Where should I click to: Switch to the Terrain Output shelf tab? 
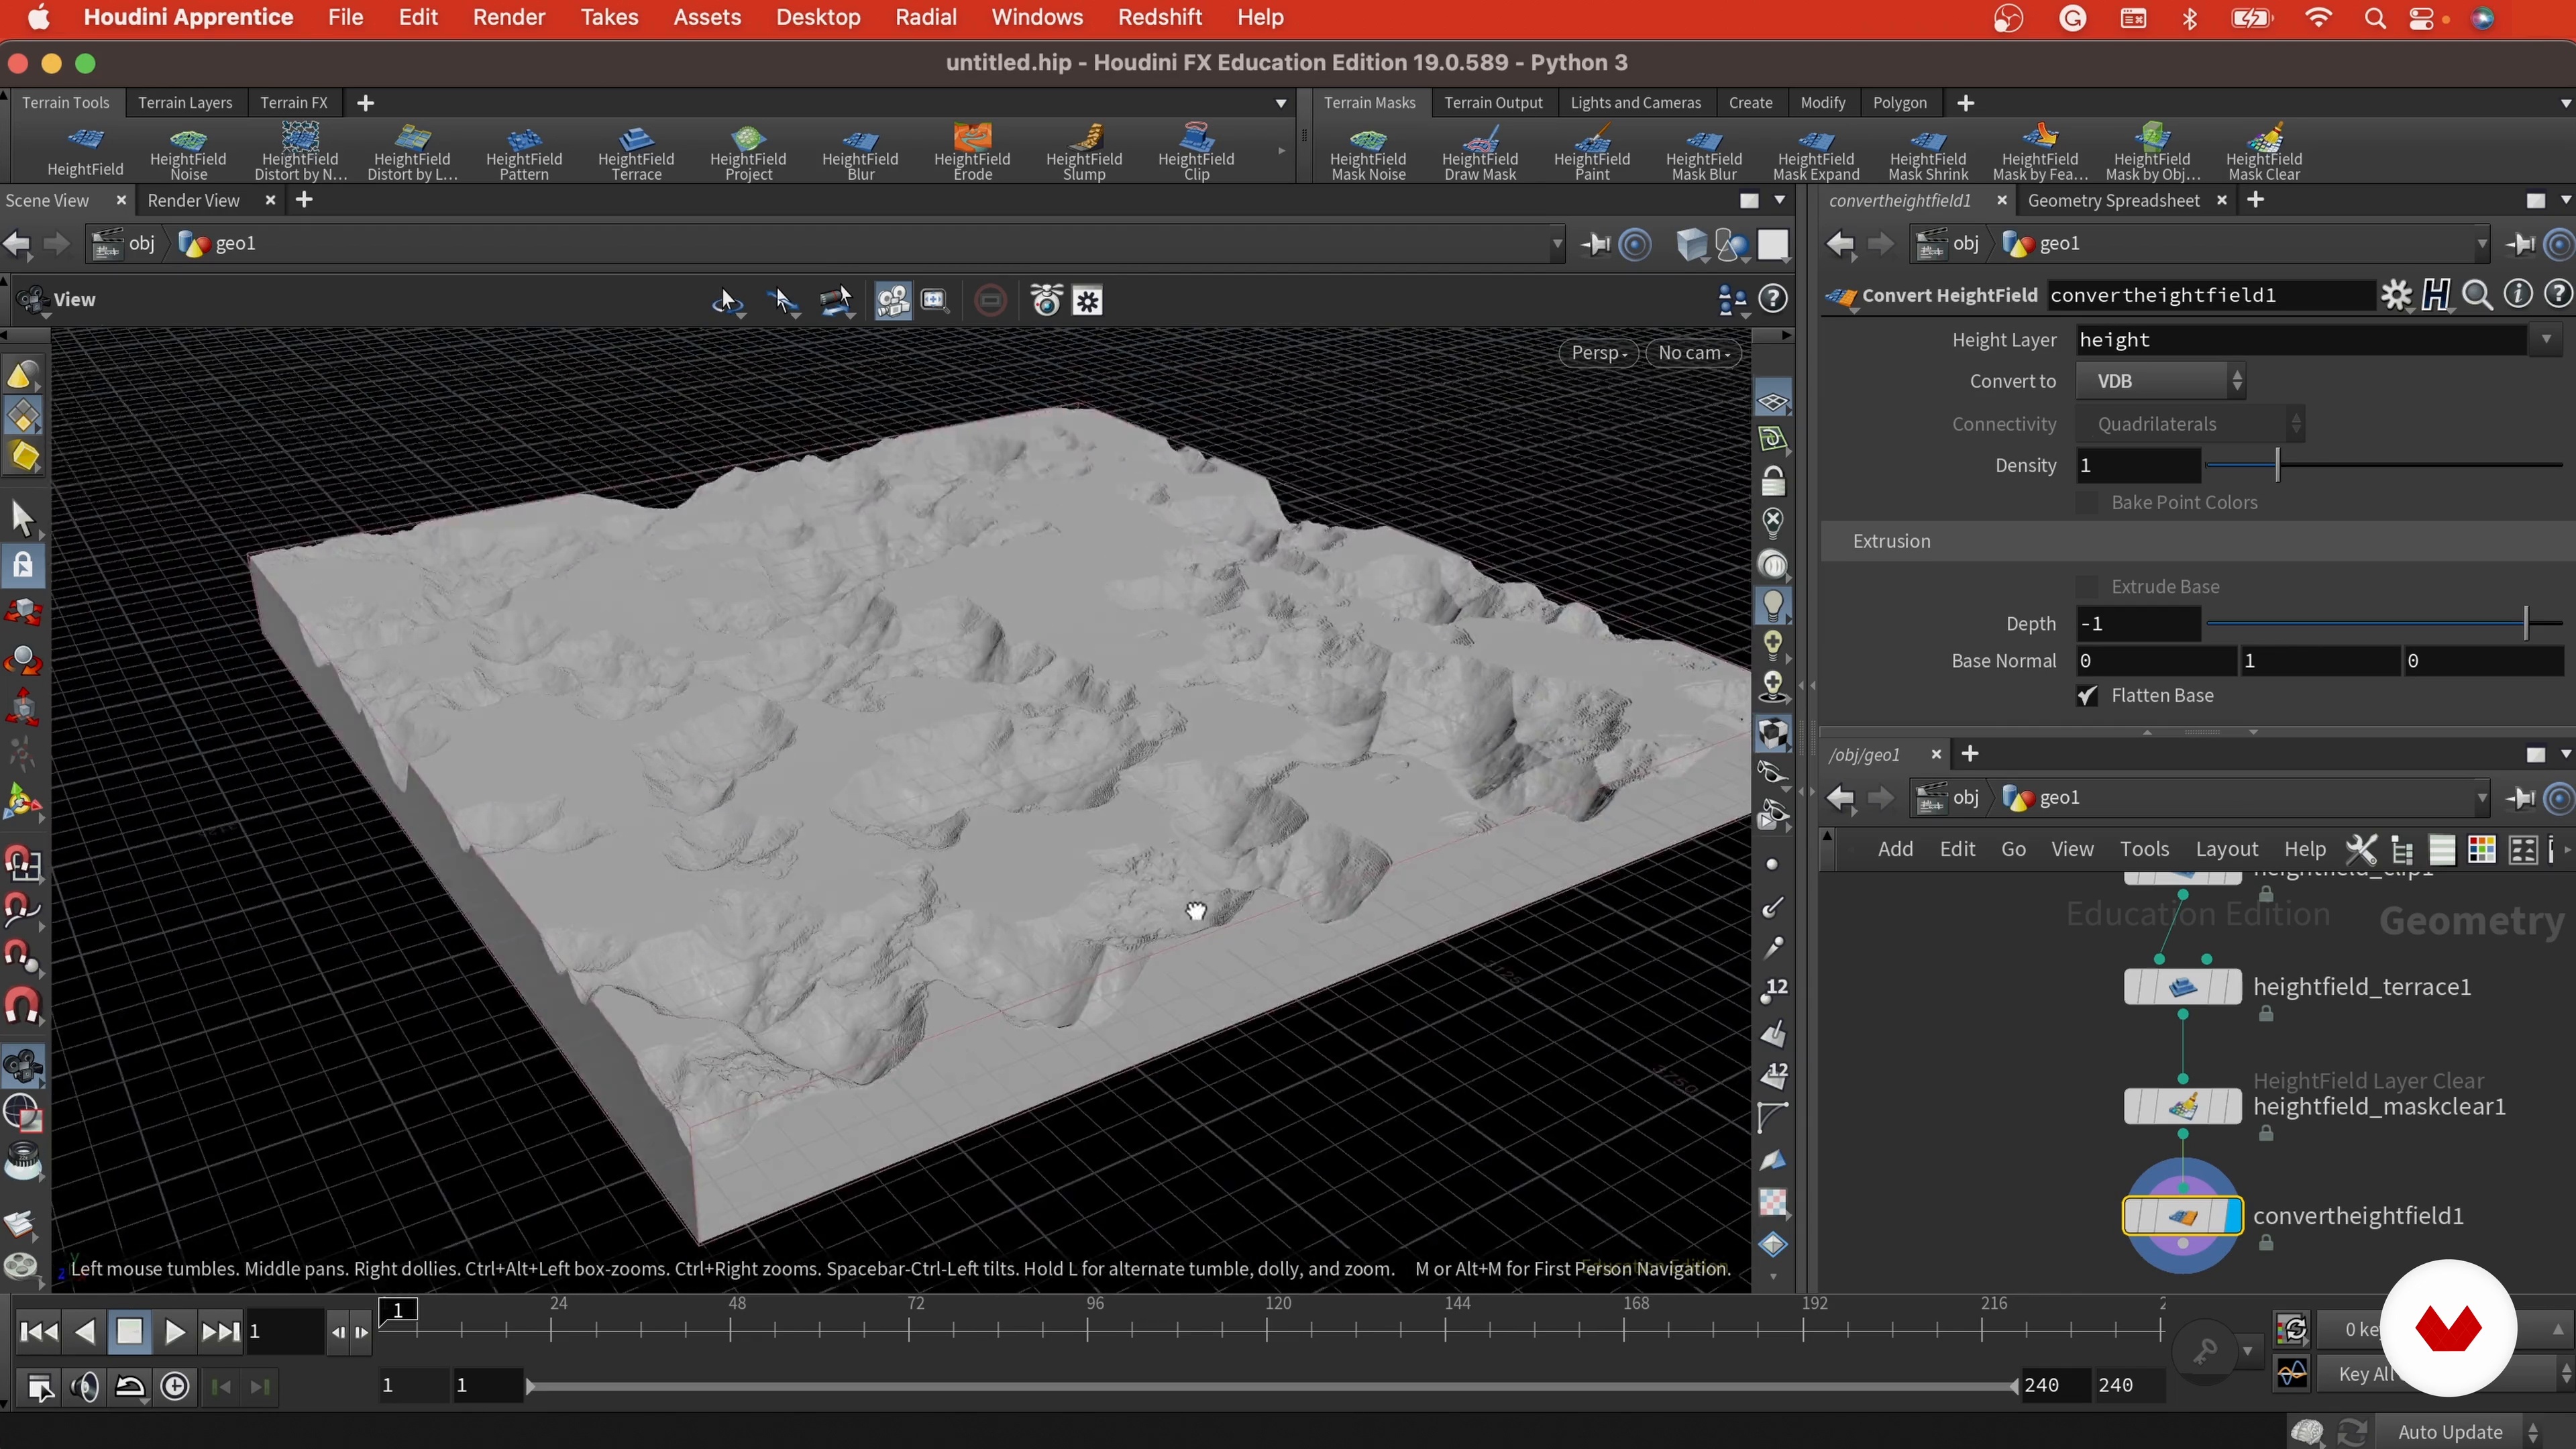1493,102
